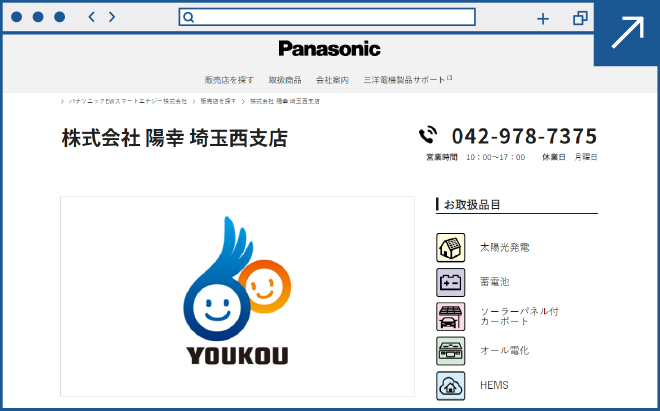660x411 pixels.
Task: Click the magnifier icon in address bar
Action: 189,17
